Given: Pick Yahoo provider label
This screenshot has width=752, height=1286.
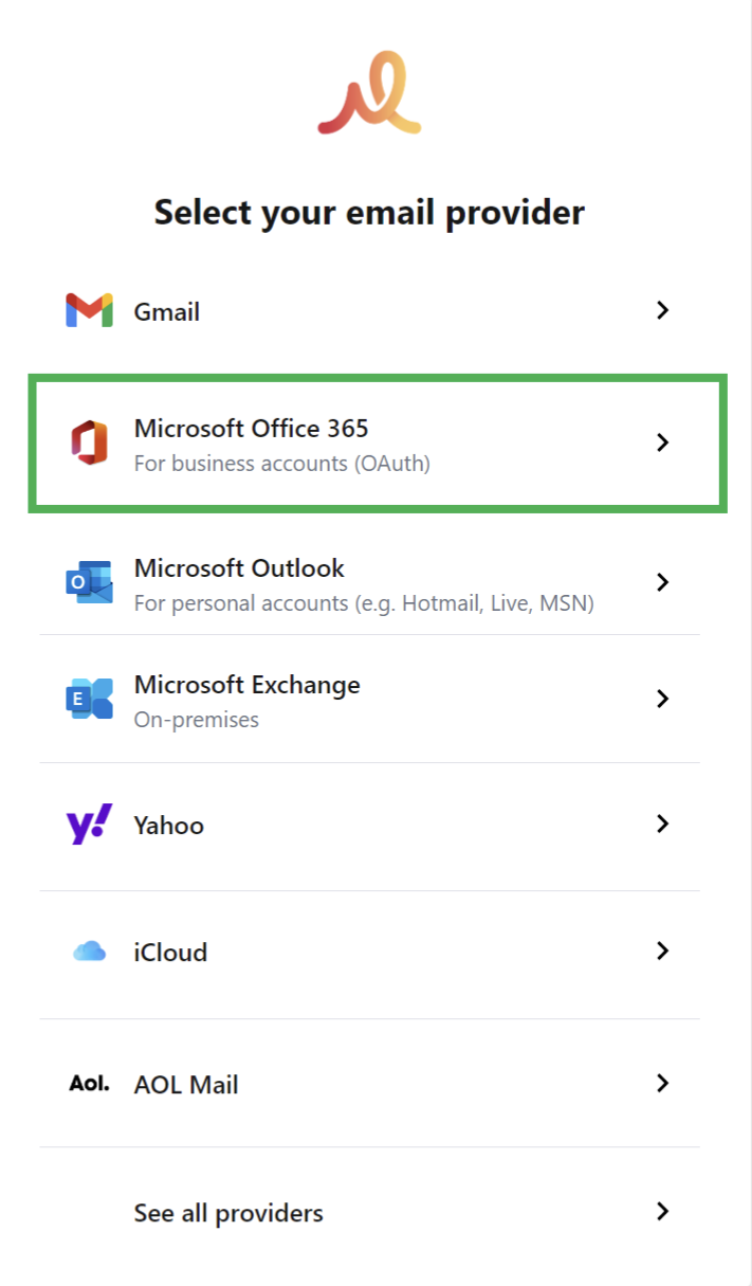Looking at the screenshot, I should 169,825.
